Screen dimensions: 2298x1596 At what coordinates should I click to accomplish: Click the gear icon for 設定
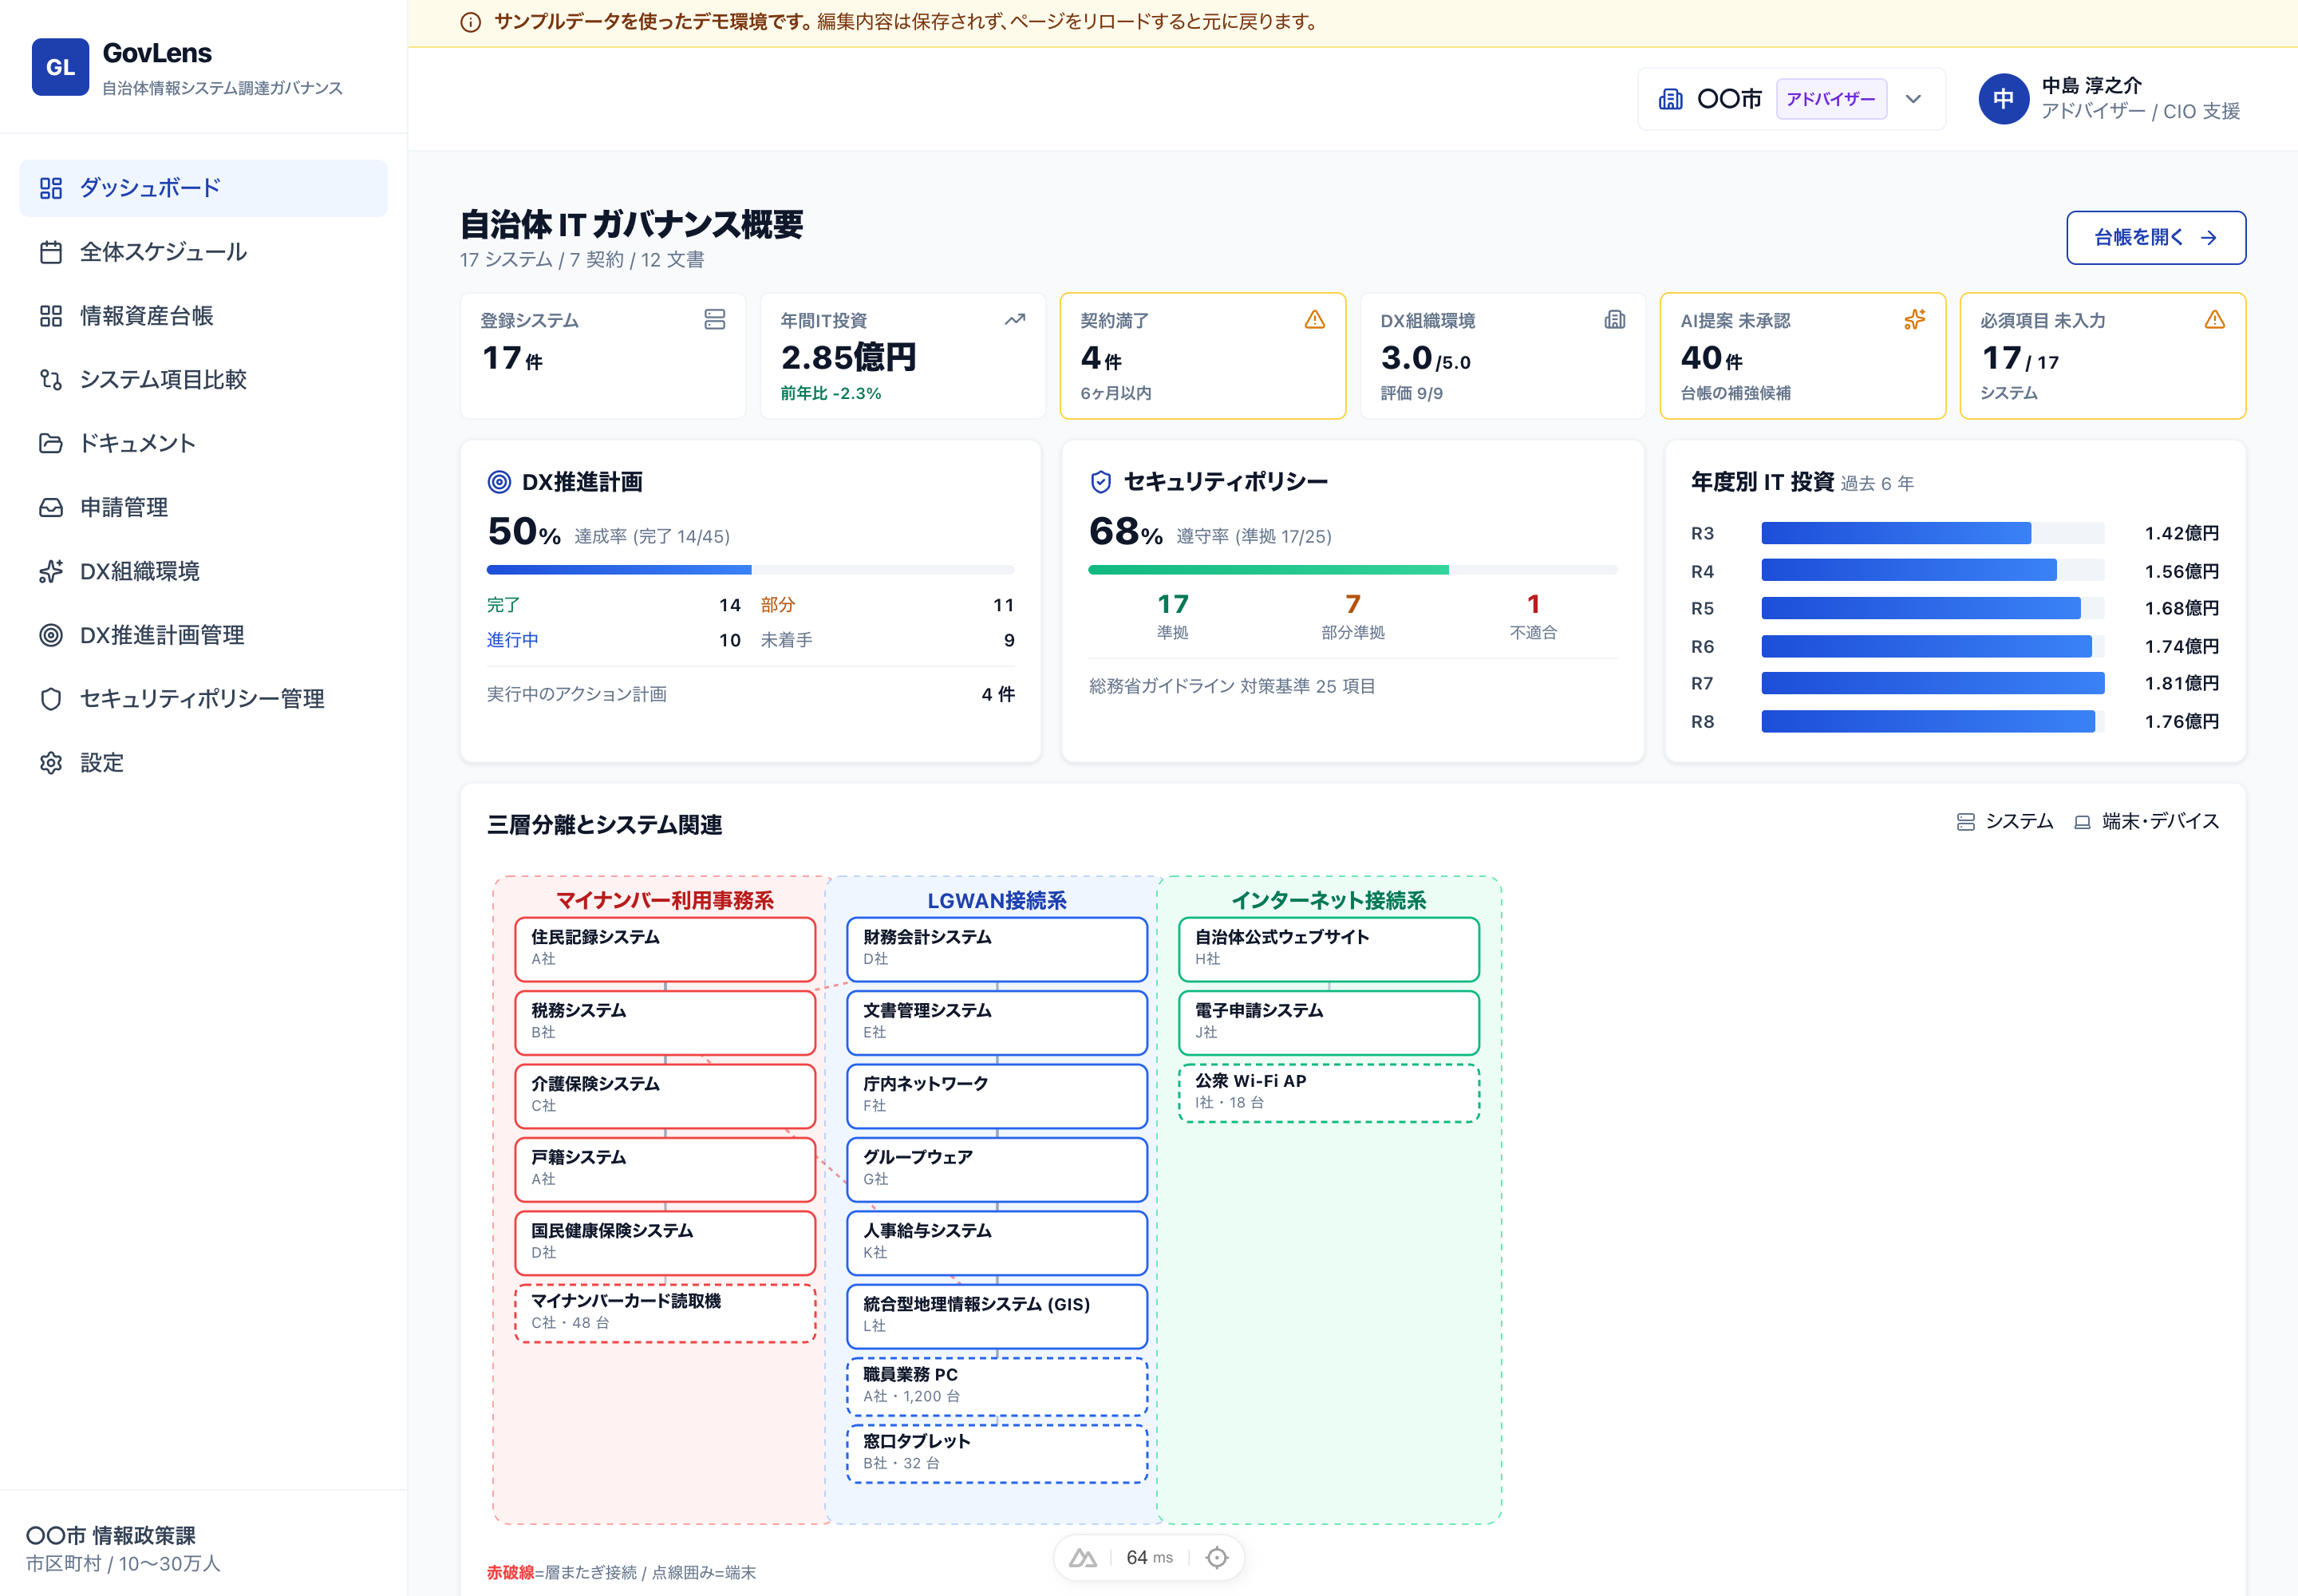(51, 763)
